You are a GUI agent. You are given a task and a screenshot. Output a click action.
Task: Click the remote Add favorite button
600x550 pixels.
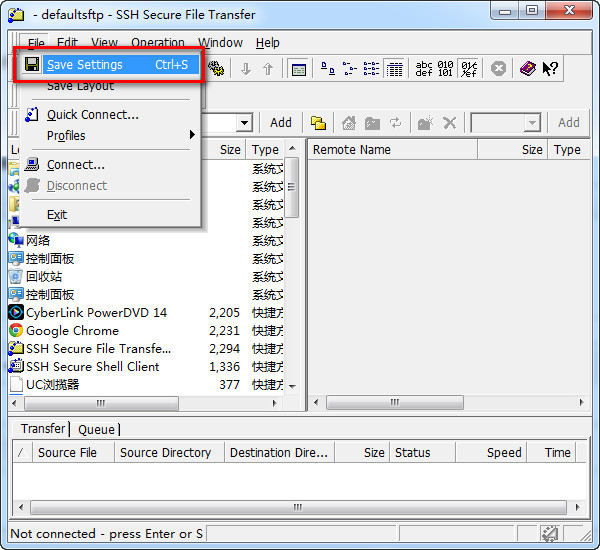(568, 123)
